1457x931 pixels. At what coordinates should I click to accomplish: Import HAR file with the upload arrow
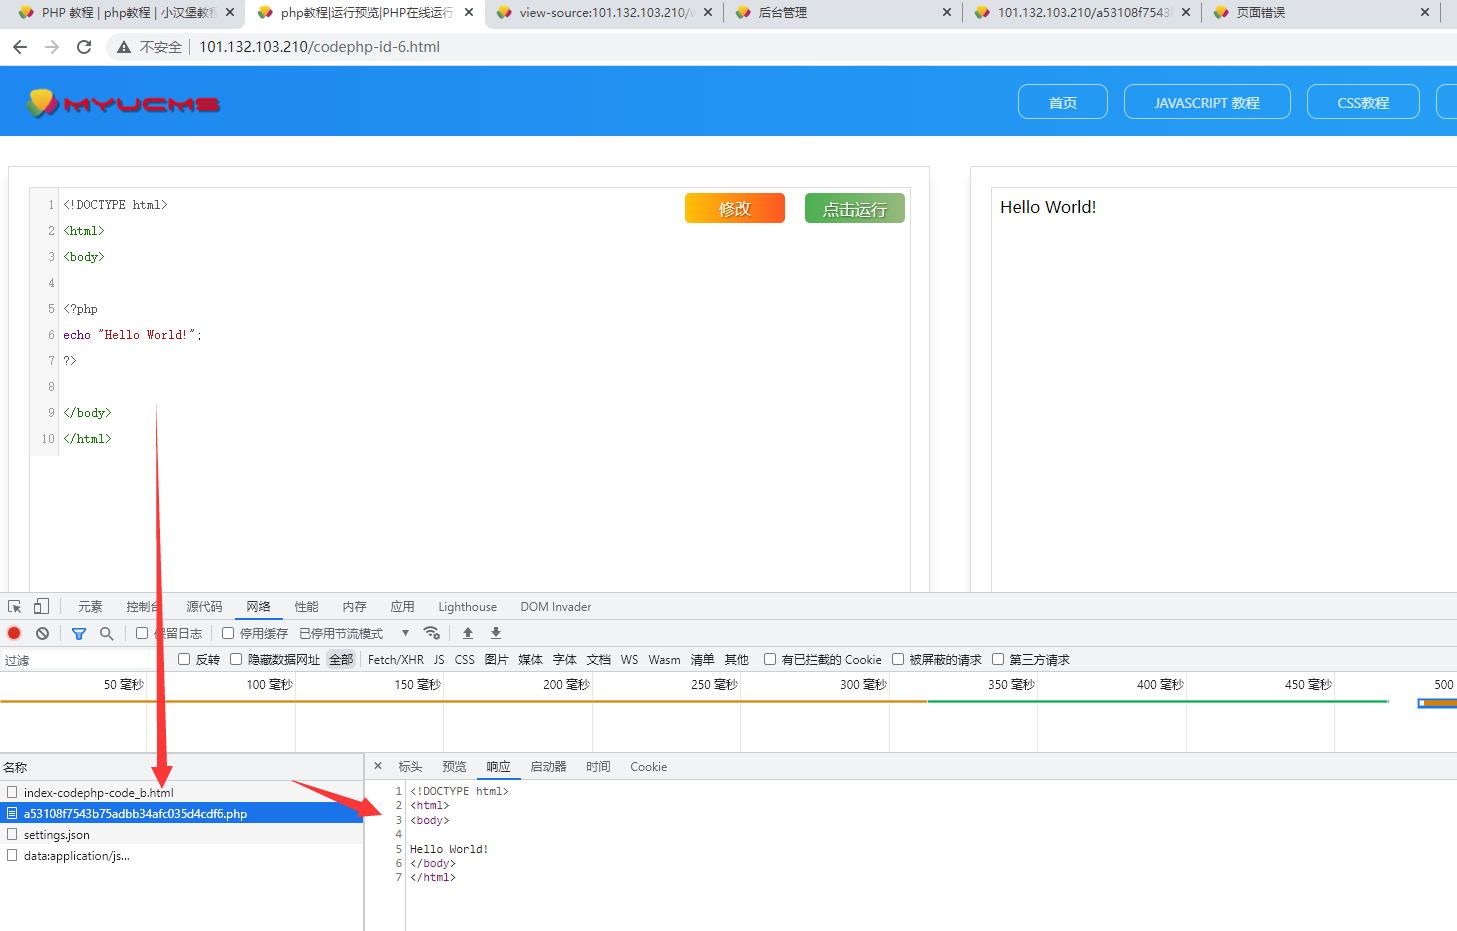click(468, 633)
